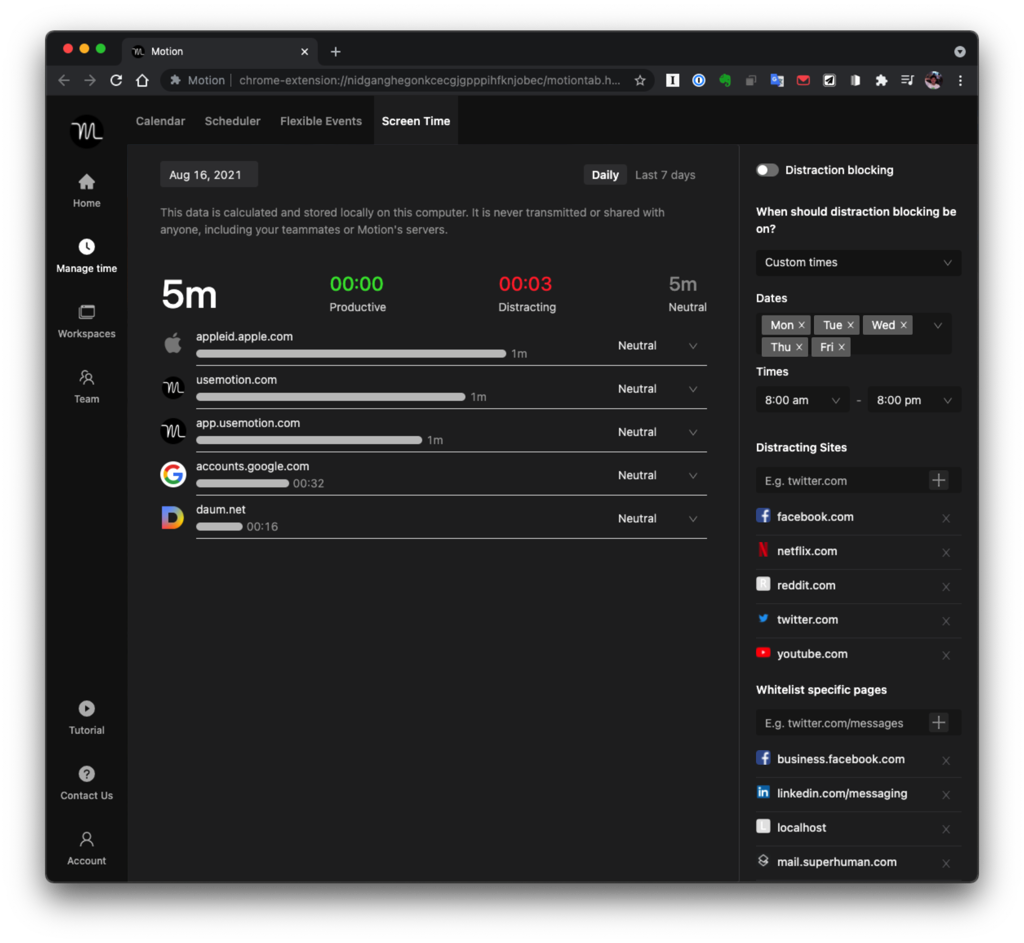Add a distracting site with the plus icon

pyautogui.click(x=938, y=481)
